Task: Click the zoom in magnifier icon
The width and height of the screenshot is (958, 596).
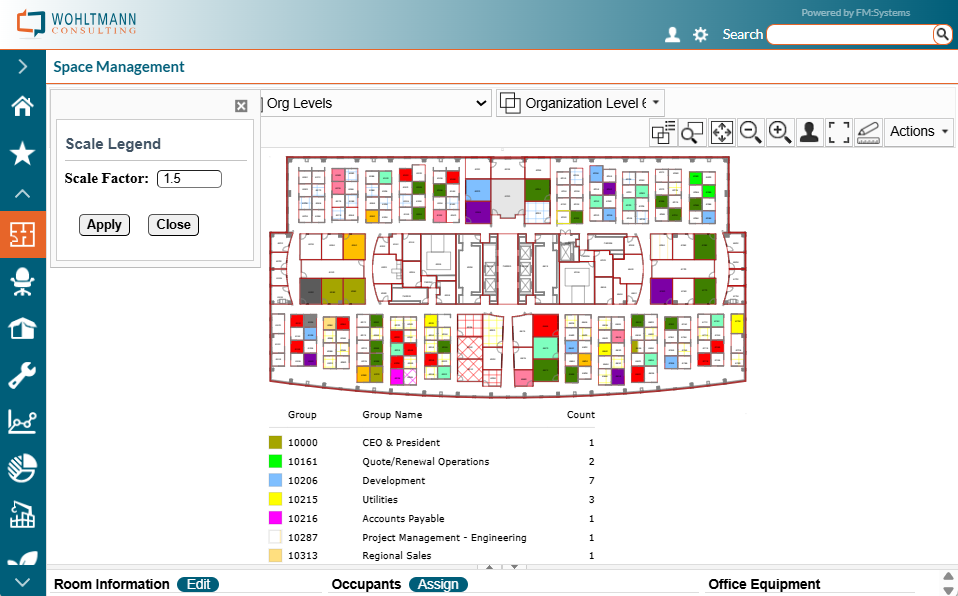Action: coord(780,132)
